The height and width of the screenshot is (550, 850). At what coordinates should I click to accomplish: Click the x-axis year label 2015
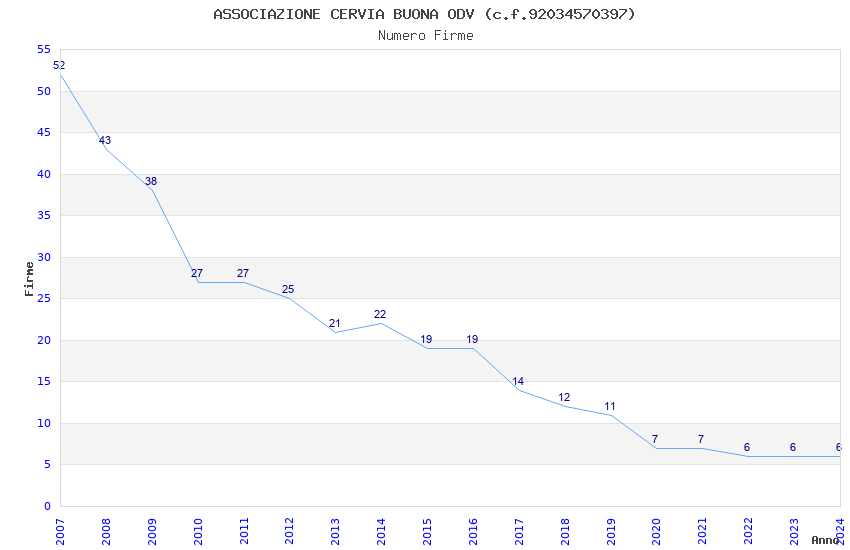tap(427, 532)
